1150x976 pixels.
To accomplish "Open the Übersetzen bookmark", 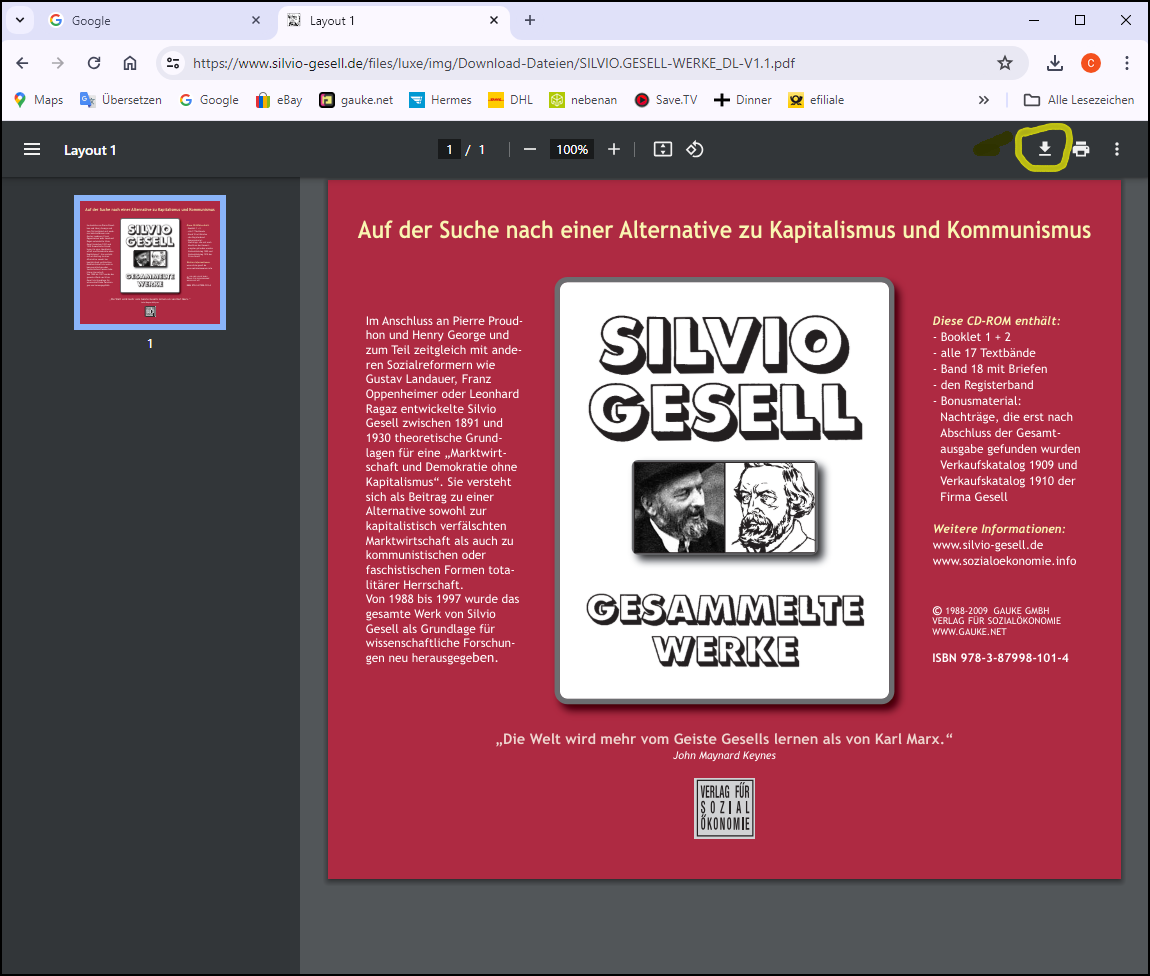I will click(121, 100).
